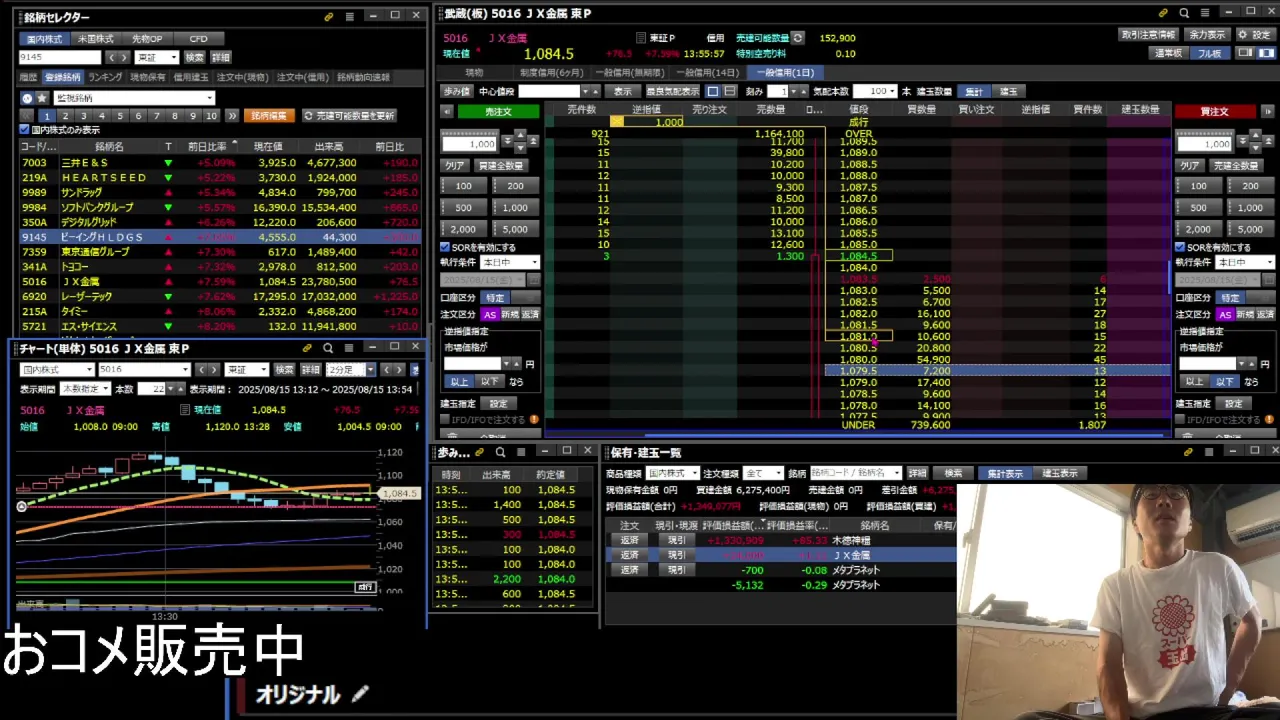
Task: Open the 監視銘柄 watchlist dropdown
Action: pos(134,98)
